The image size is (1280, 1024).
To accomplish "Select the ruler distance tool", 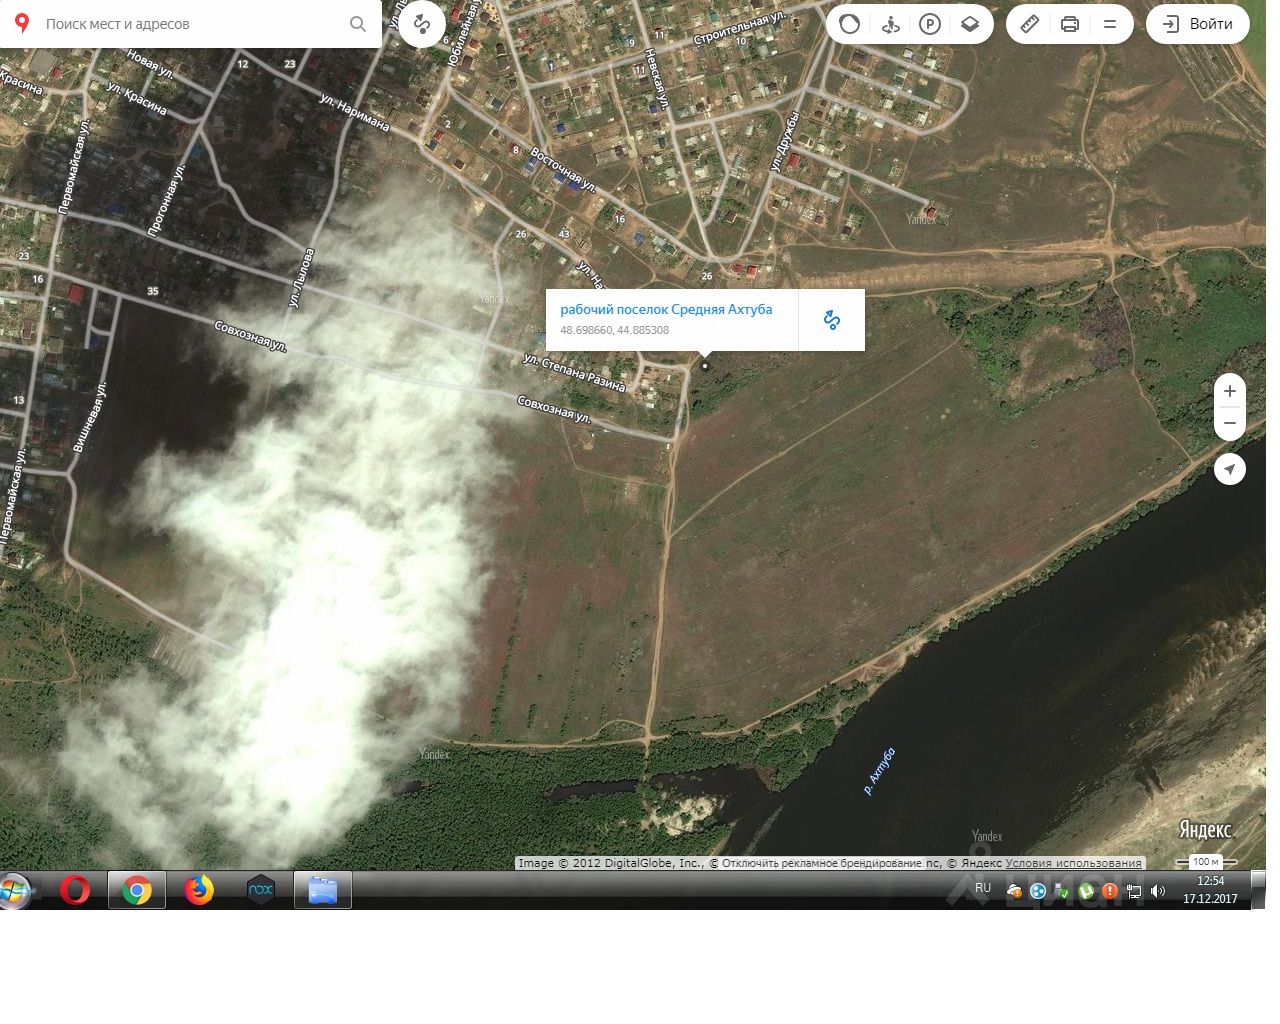I will click(x=1030, y=24).
